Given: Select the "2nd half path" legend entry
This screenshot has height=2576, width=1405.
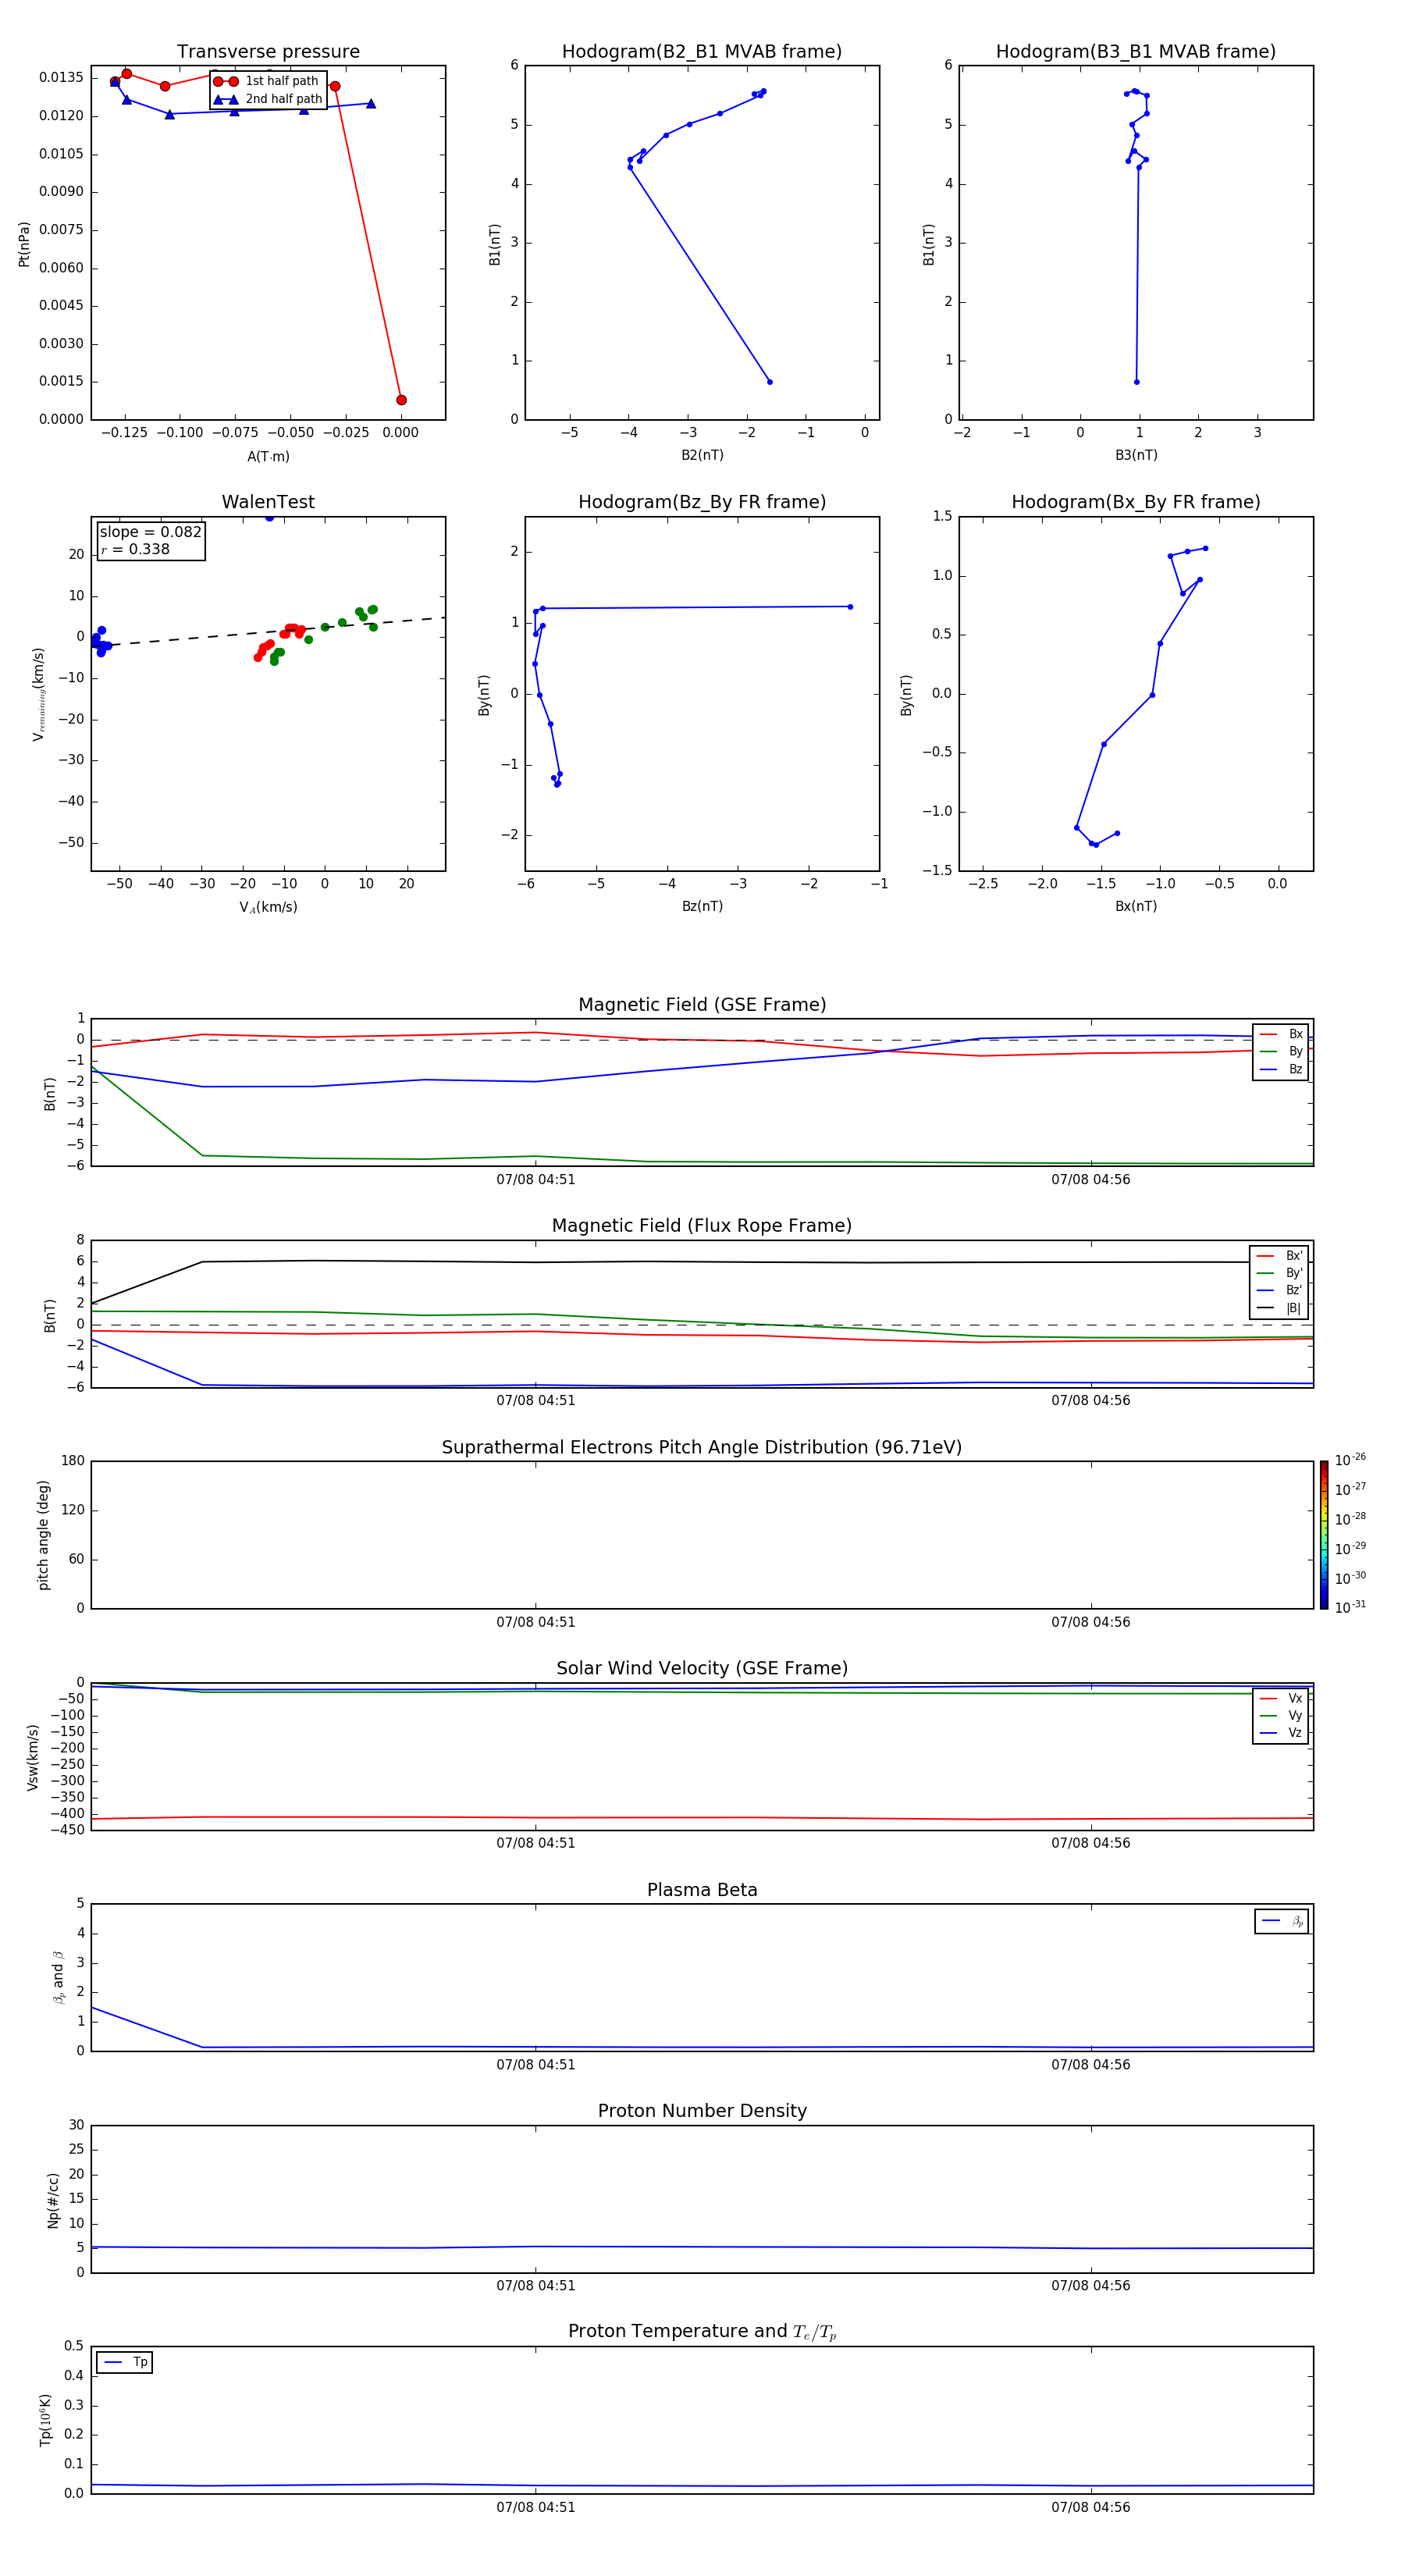Looking at the screenshot, I should click(x=267, y=99).
